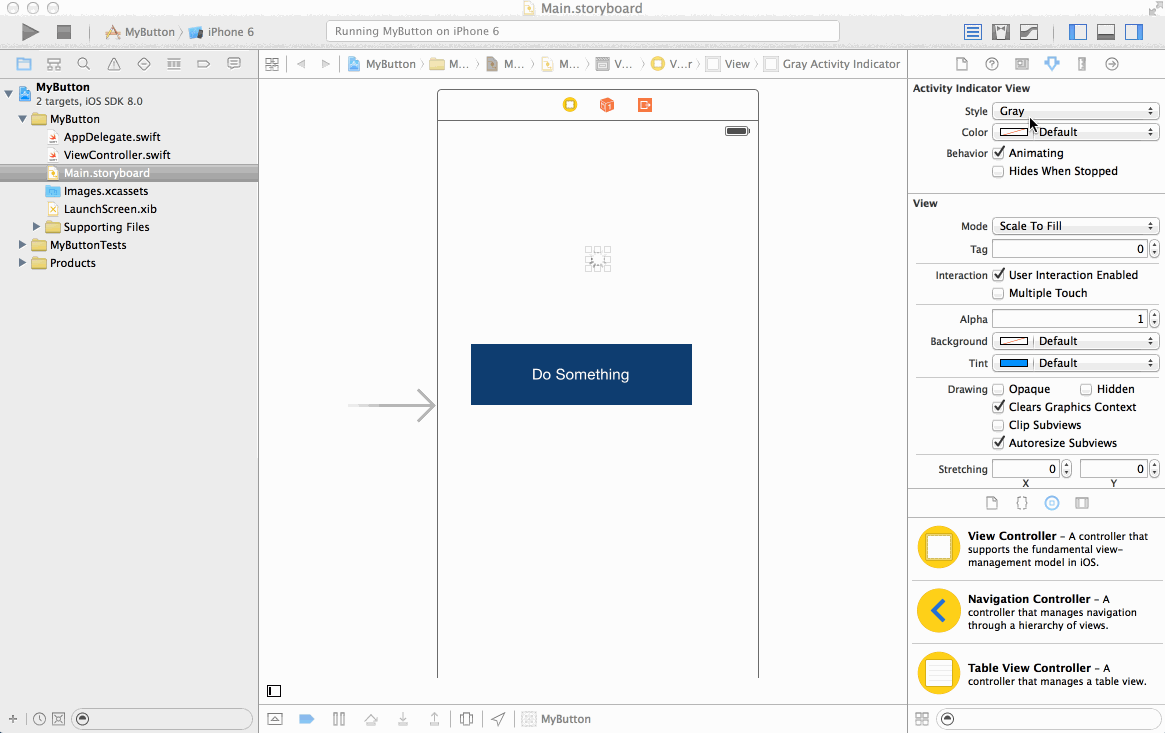Click the Alpha value field
Viewport: 1165px width, 733px height.
click(1069, 319)
